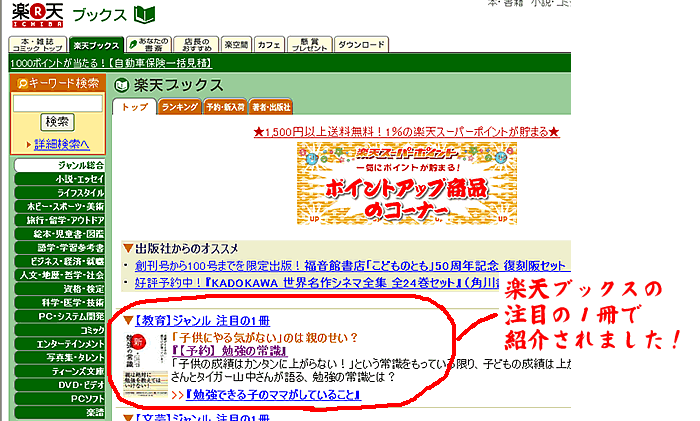Select the エンターテインメント genre

pos(60,344)
